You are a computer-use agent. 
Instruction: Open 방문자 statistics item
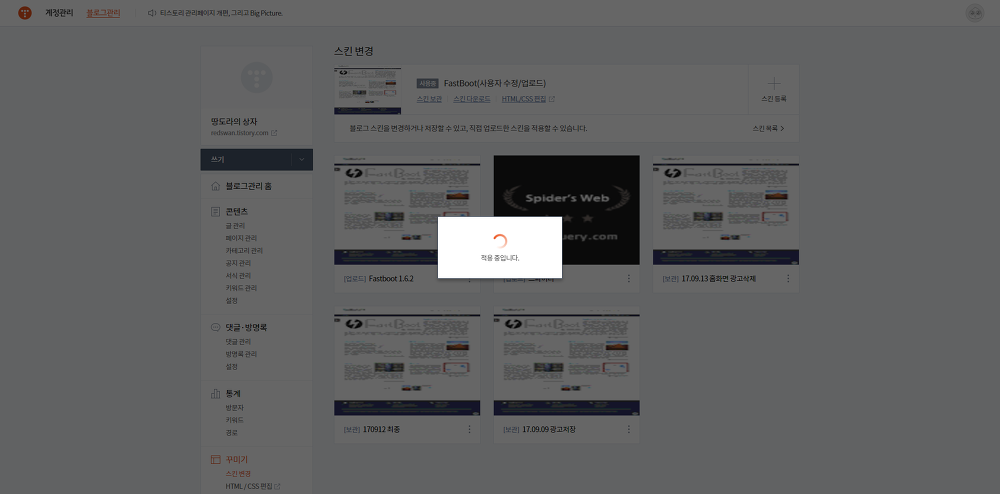coord(235,407)
